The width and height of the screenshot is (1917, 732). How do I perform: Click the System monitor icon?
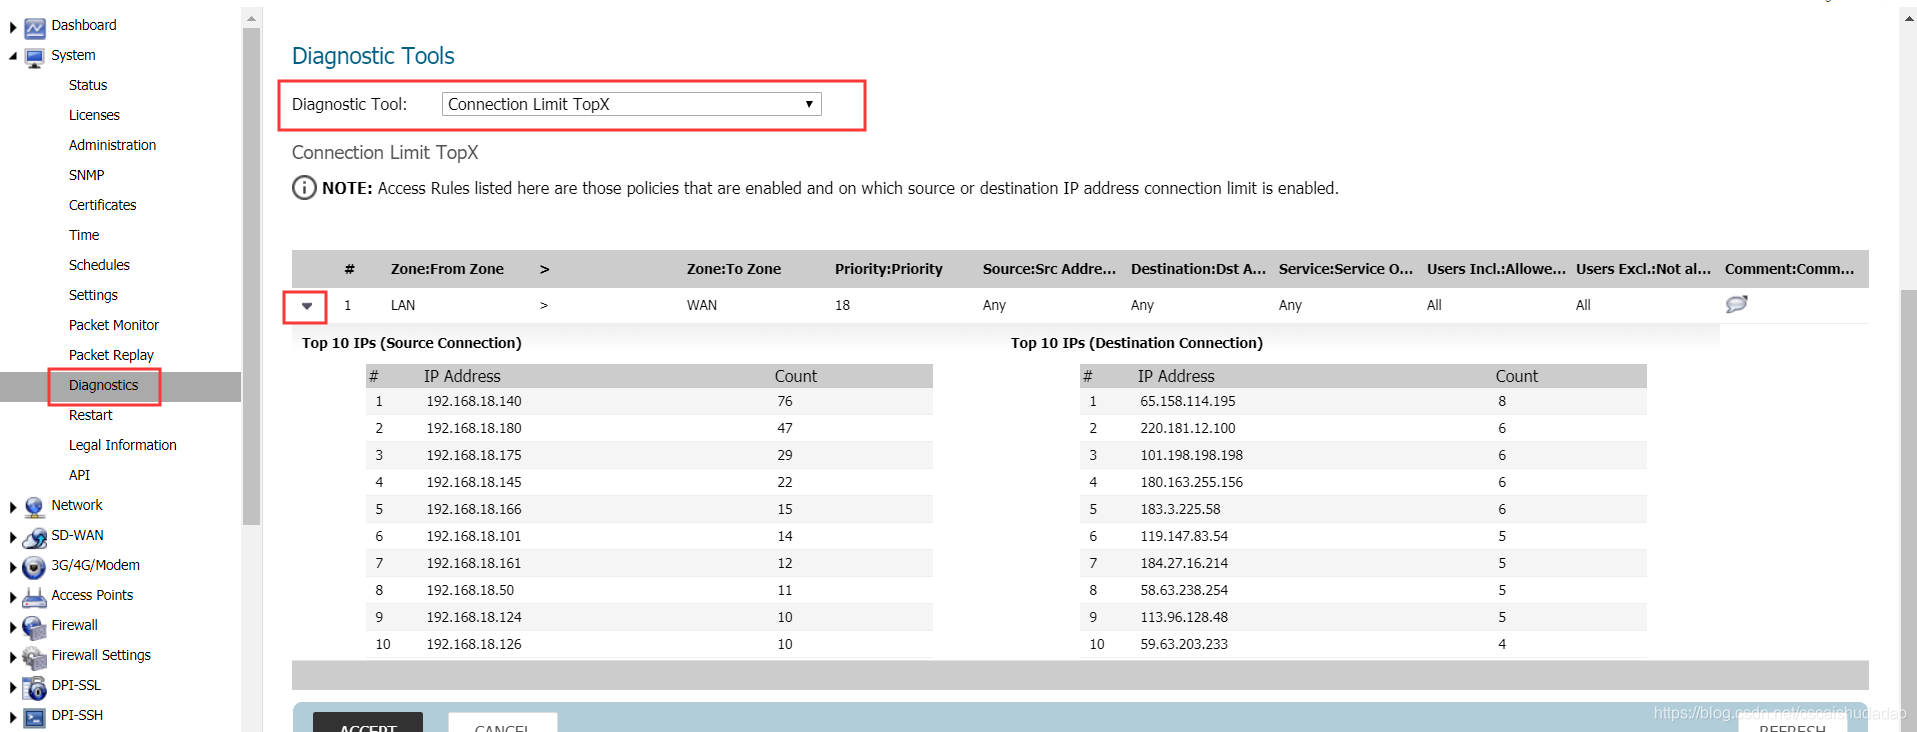pyautogui.click(x=35, y=57)
